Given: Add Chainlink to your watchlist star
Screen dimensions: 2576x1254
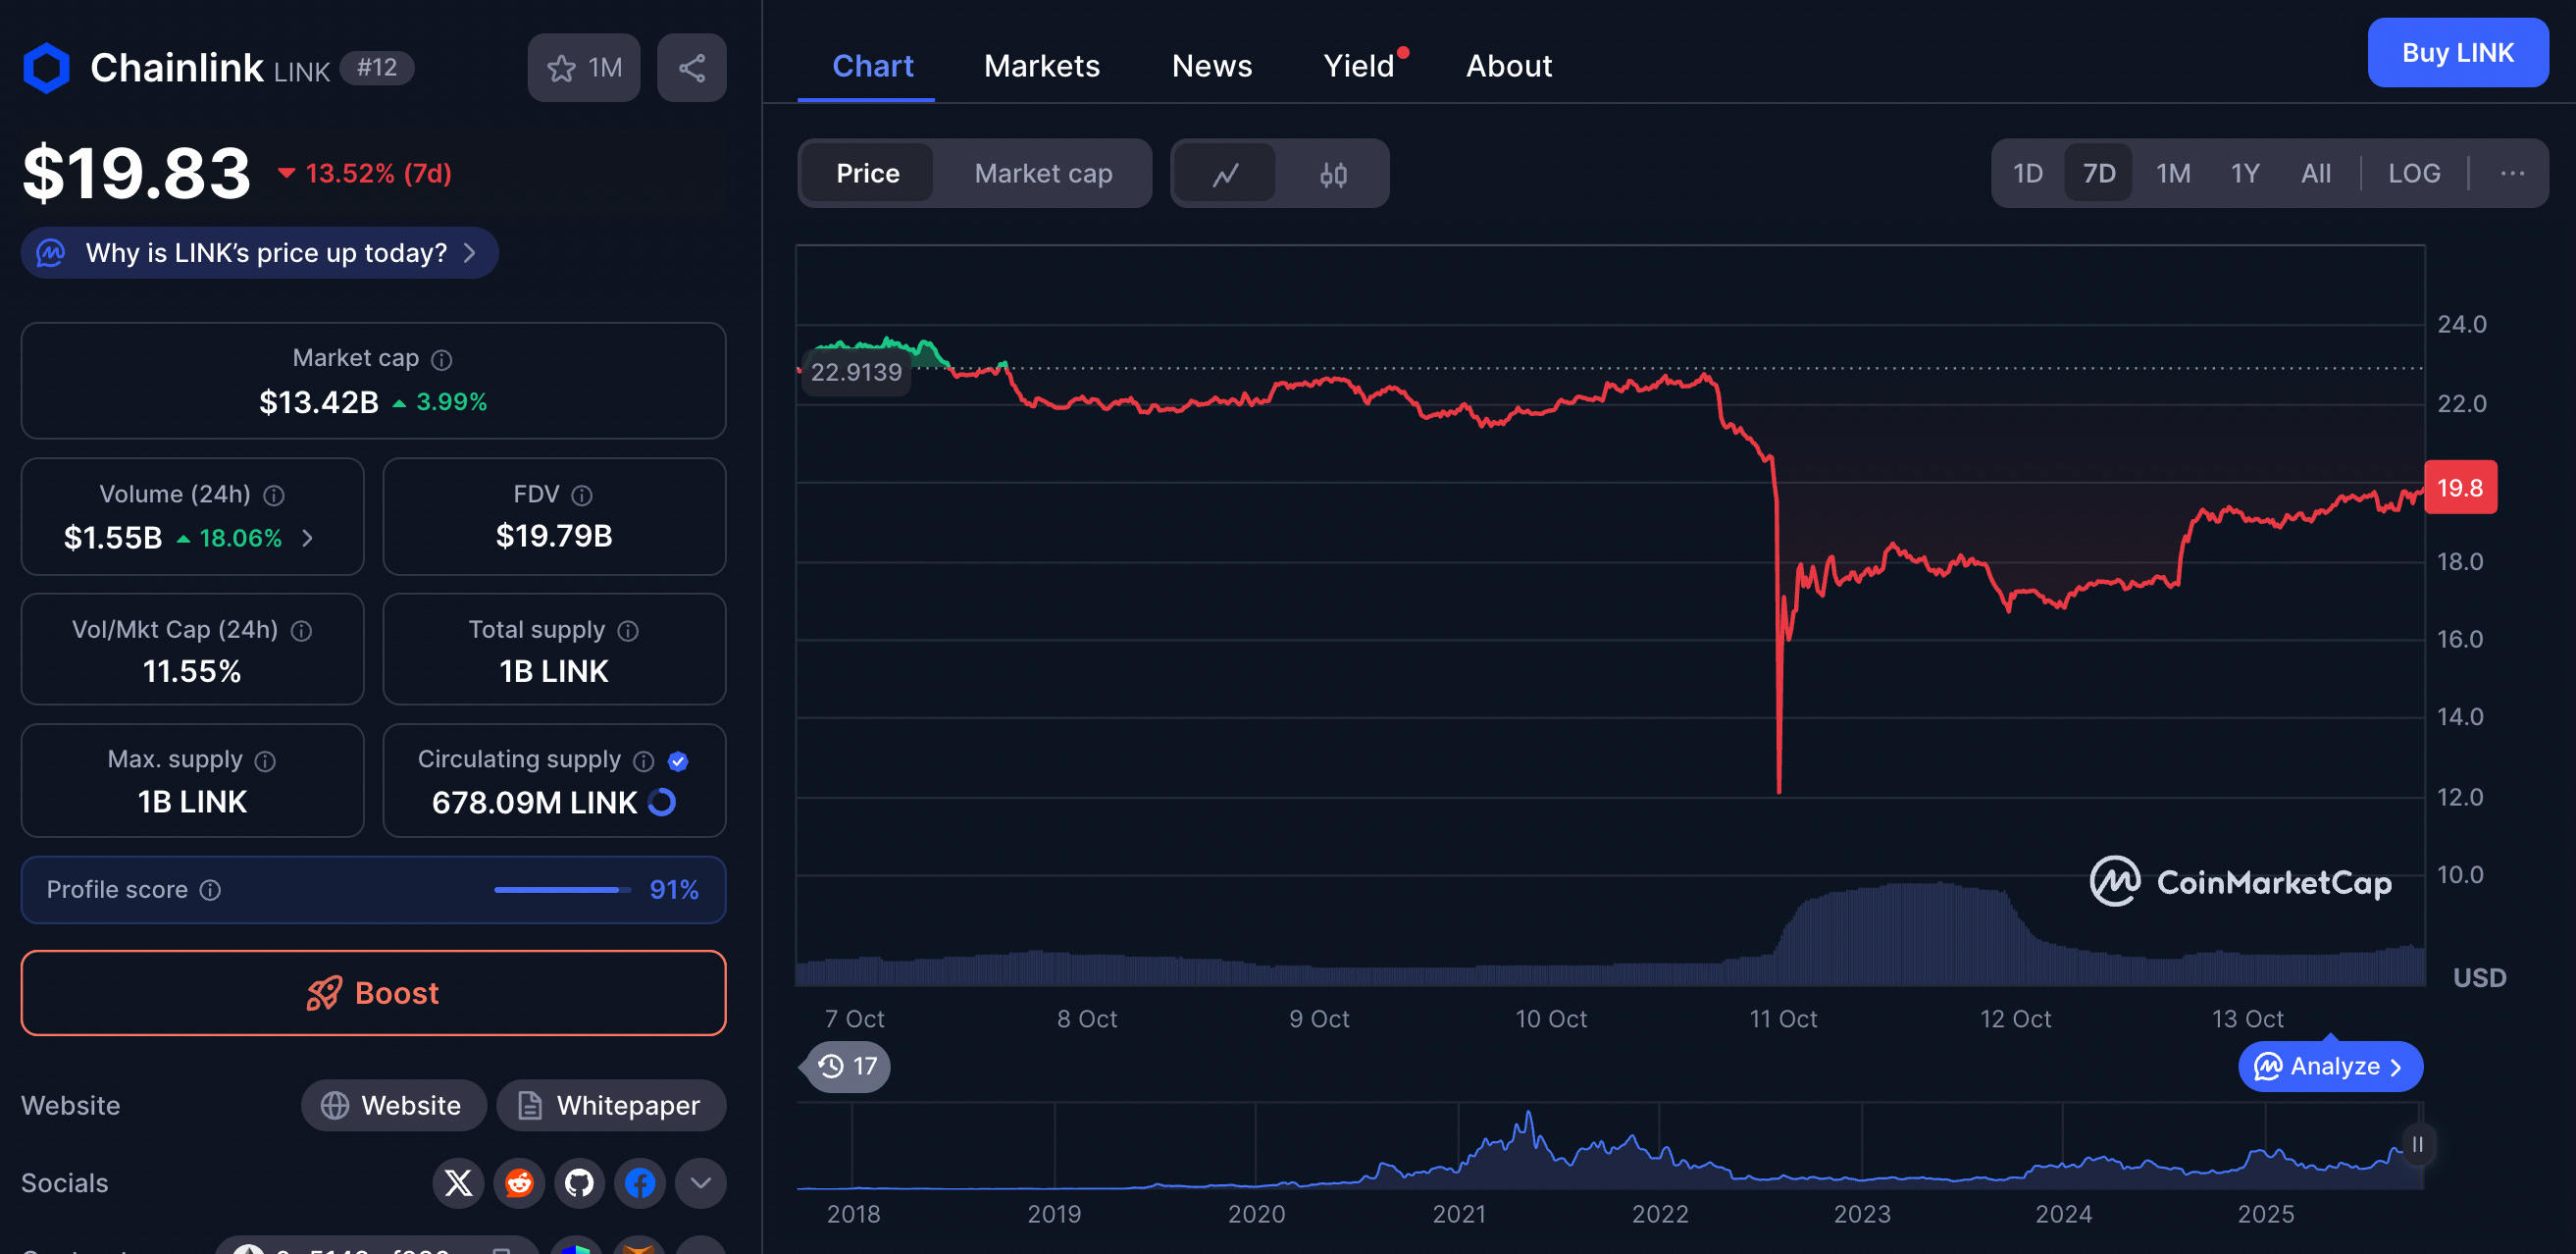Looking at the screenshot, I should coord(561,67).
